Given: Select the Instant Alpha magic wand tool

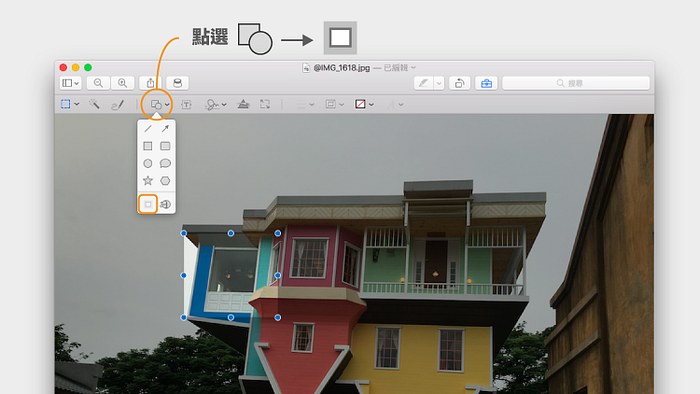Looking at the screenshot, I should [94, 104].
